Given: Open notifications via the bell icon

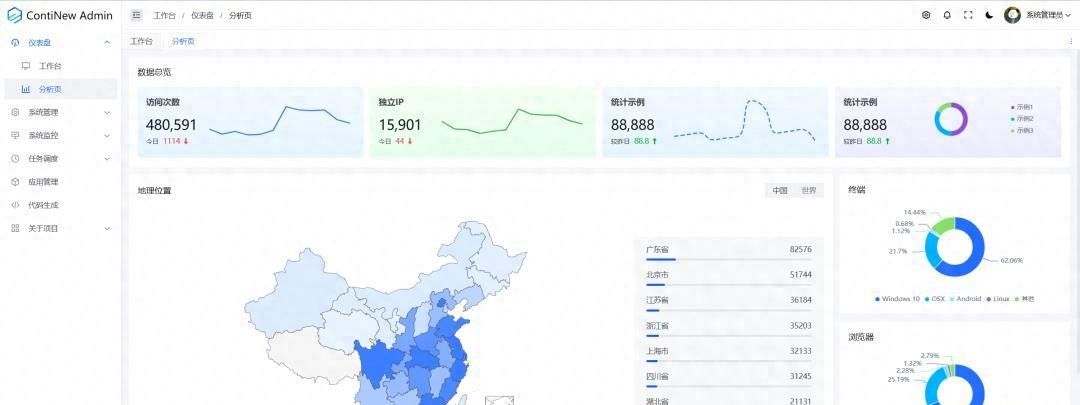Looking at the screenshot, I should point(947,15).
